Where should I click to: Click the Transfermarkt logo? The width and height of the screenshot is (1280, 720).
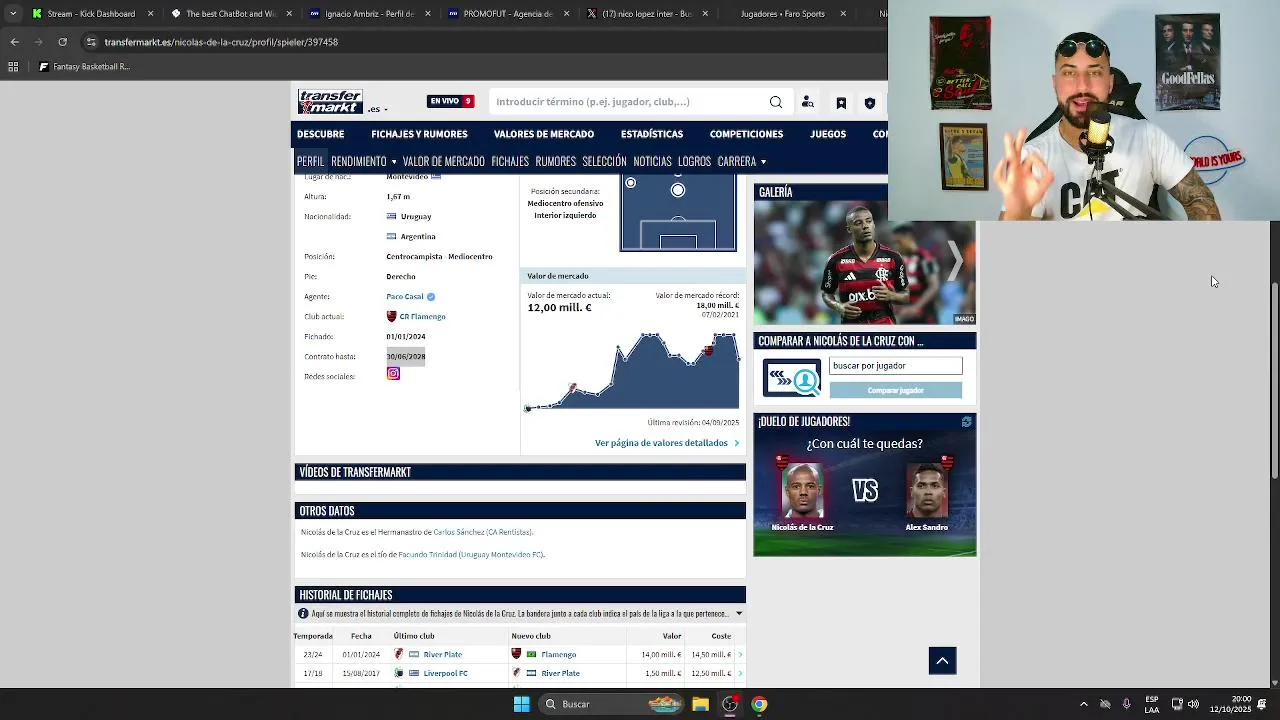330,101
